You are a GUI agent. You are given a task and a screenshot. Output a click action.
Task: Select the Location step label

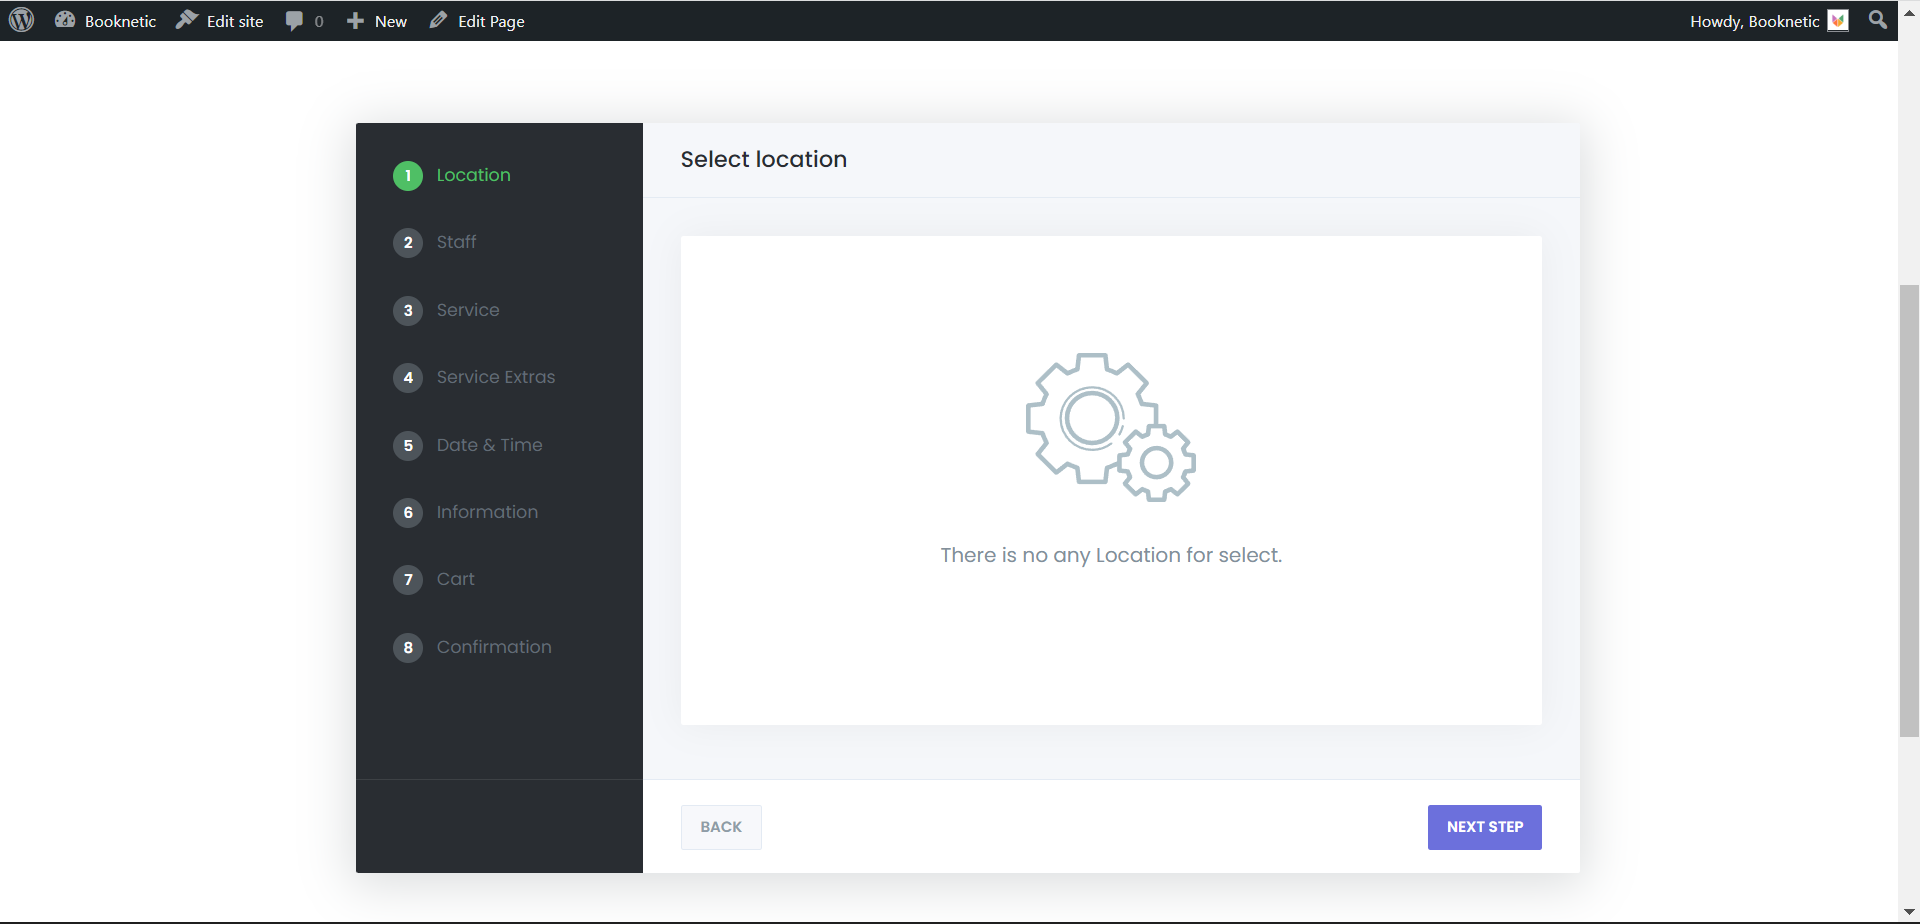tap(473, 175)
